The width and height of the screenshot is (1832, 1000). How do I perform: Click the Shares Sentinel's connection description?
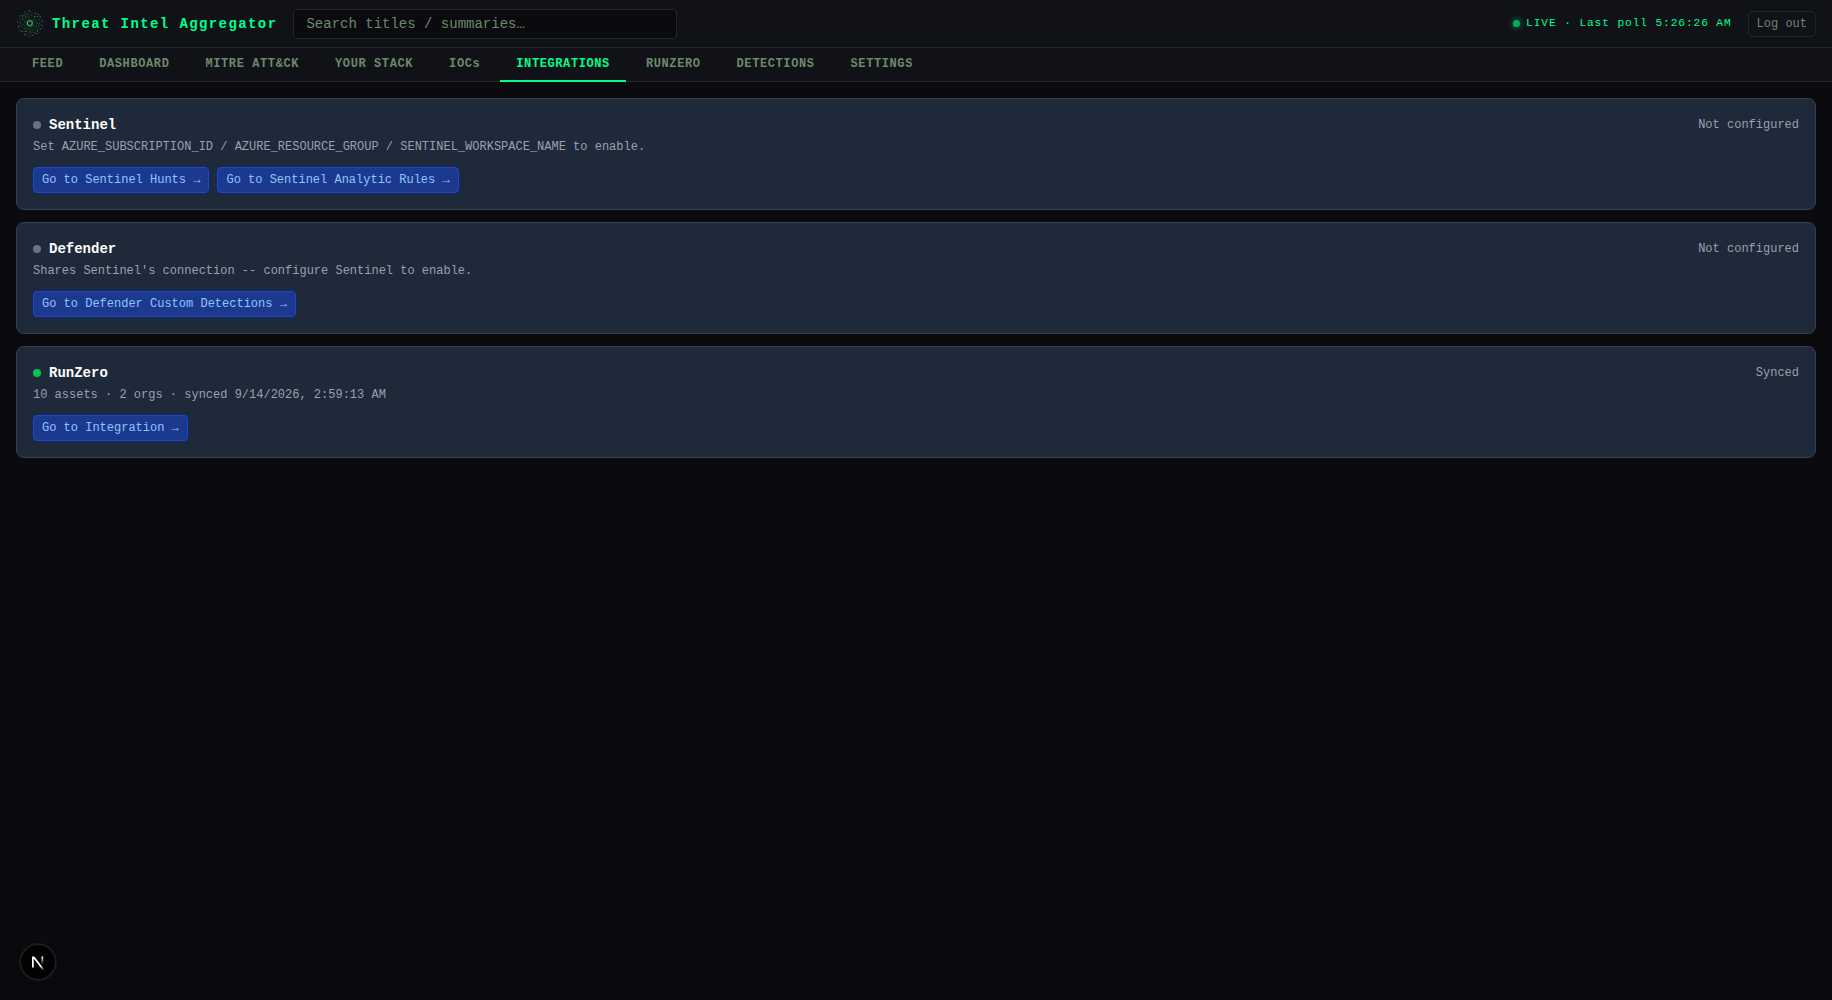pyautogui.click(x=252, y=270)
